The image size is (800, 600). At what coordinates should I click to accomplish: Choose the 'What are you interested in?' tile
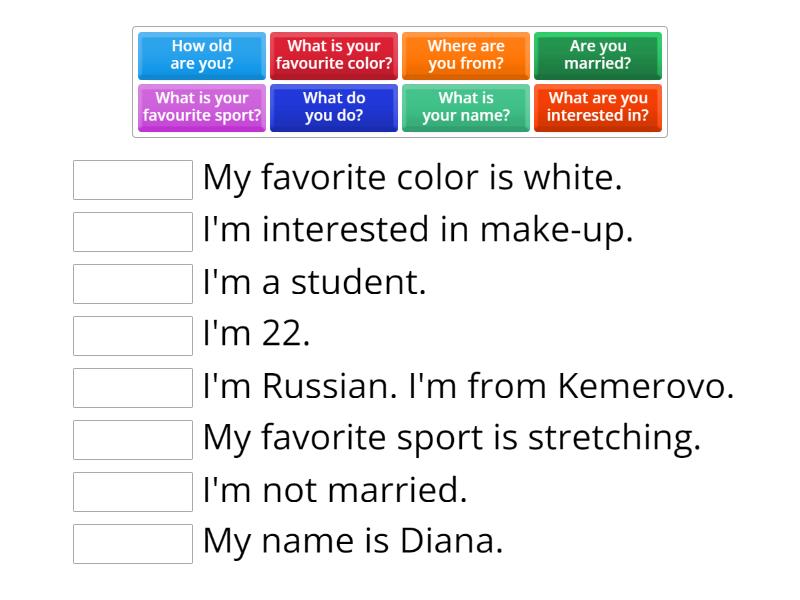coord(598,107)
